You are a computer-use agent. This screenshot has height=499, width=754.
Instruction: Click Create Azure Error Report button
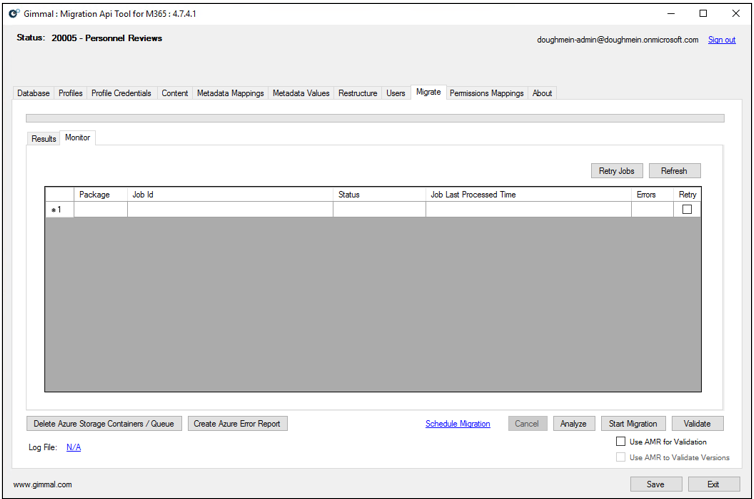click(238, 424)
